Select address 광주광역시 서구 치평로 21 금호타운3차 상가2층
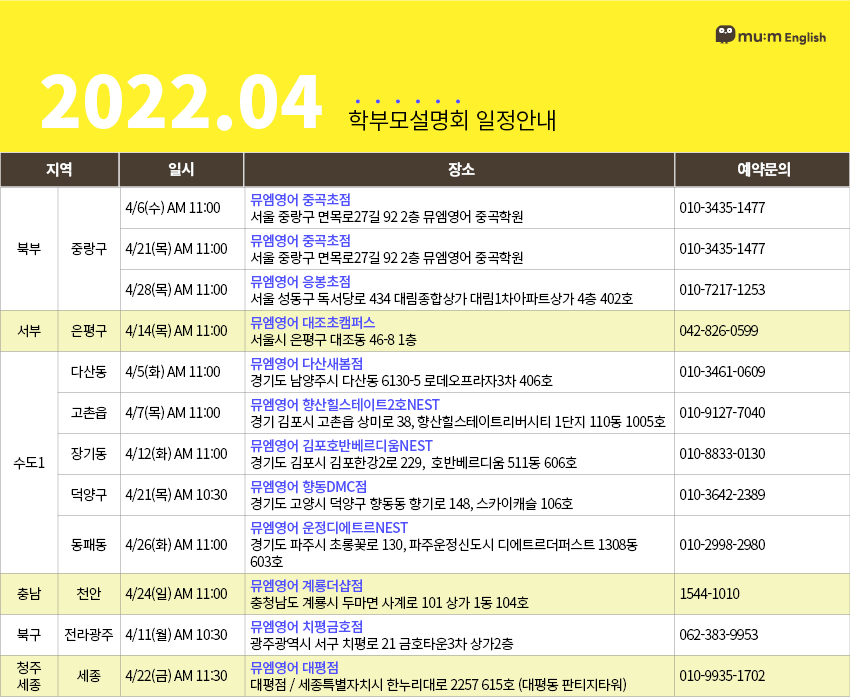The height and width of the screenshot is (697, 850). coord(382,644)
